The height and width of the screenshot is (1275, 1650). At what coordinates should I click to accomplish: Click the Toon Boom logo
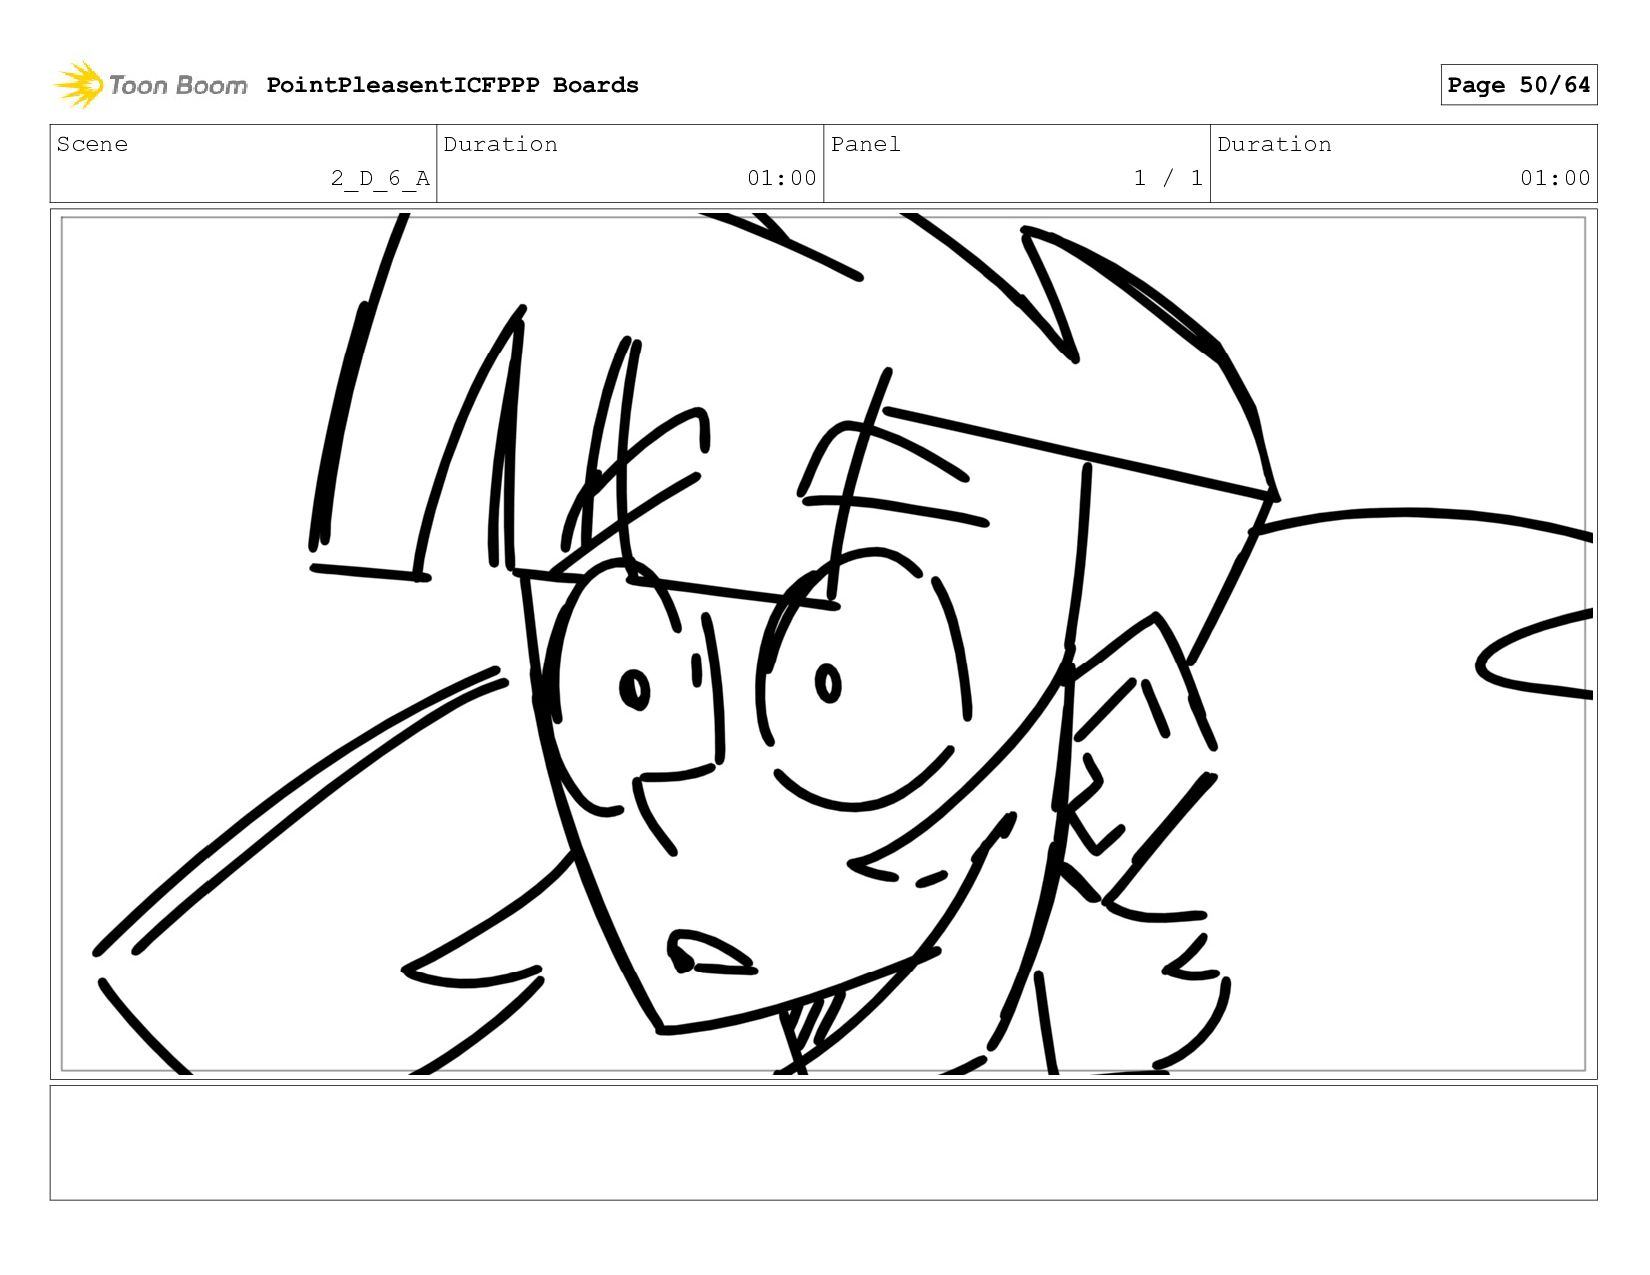(x=150, y=85)
